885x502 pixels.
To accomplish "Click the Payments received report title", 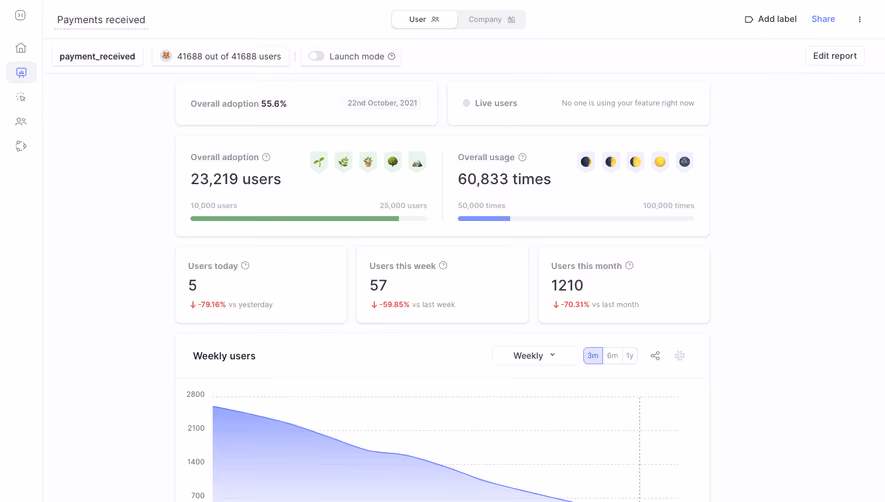I will point(101,20).
